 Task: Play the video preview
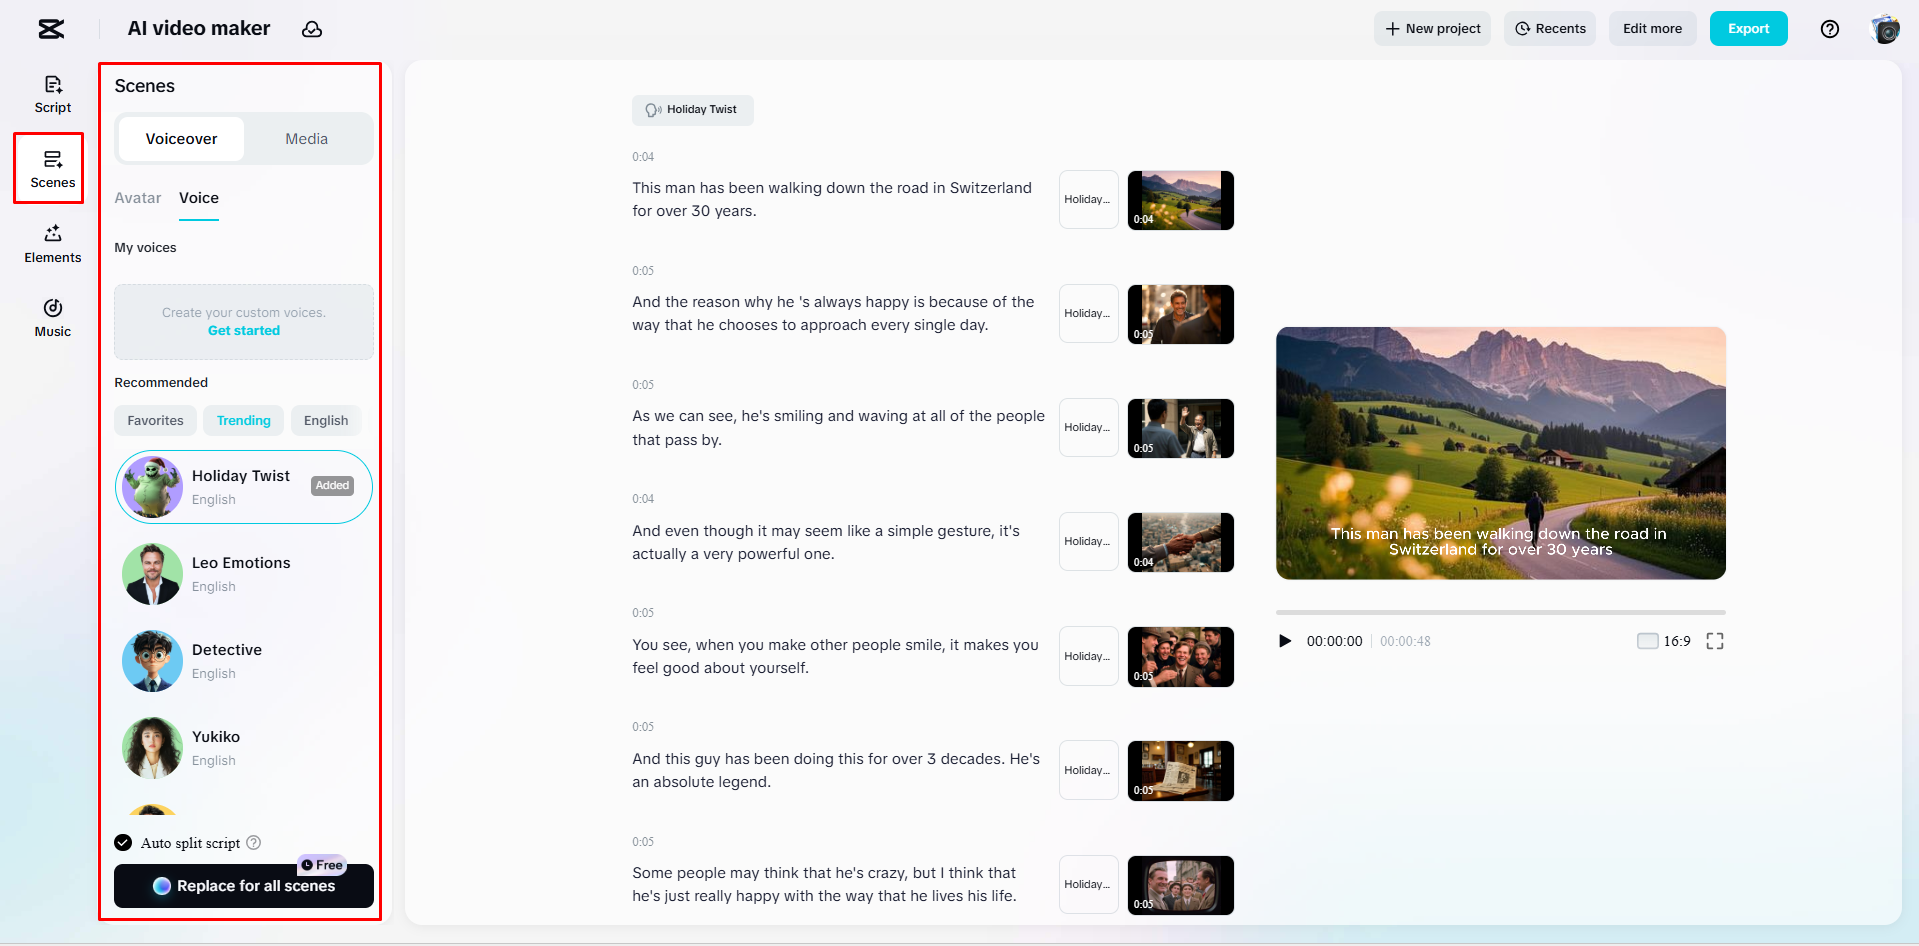1285,641
